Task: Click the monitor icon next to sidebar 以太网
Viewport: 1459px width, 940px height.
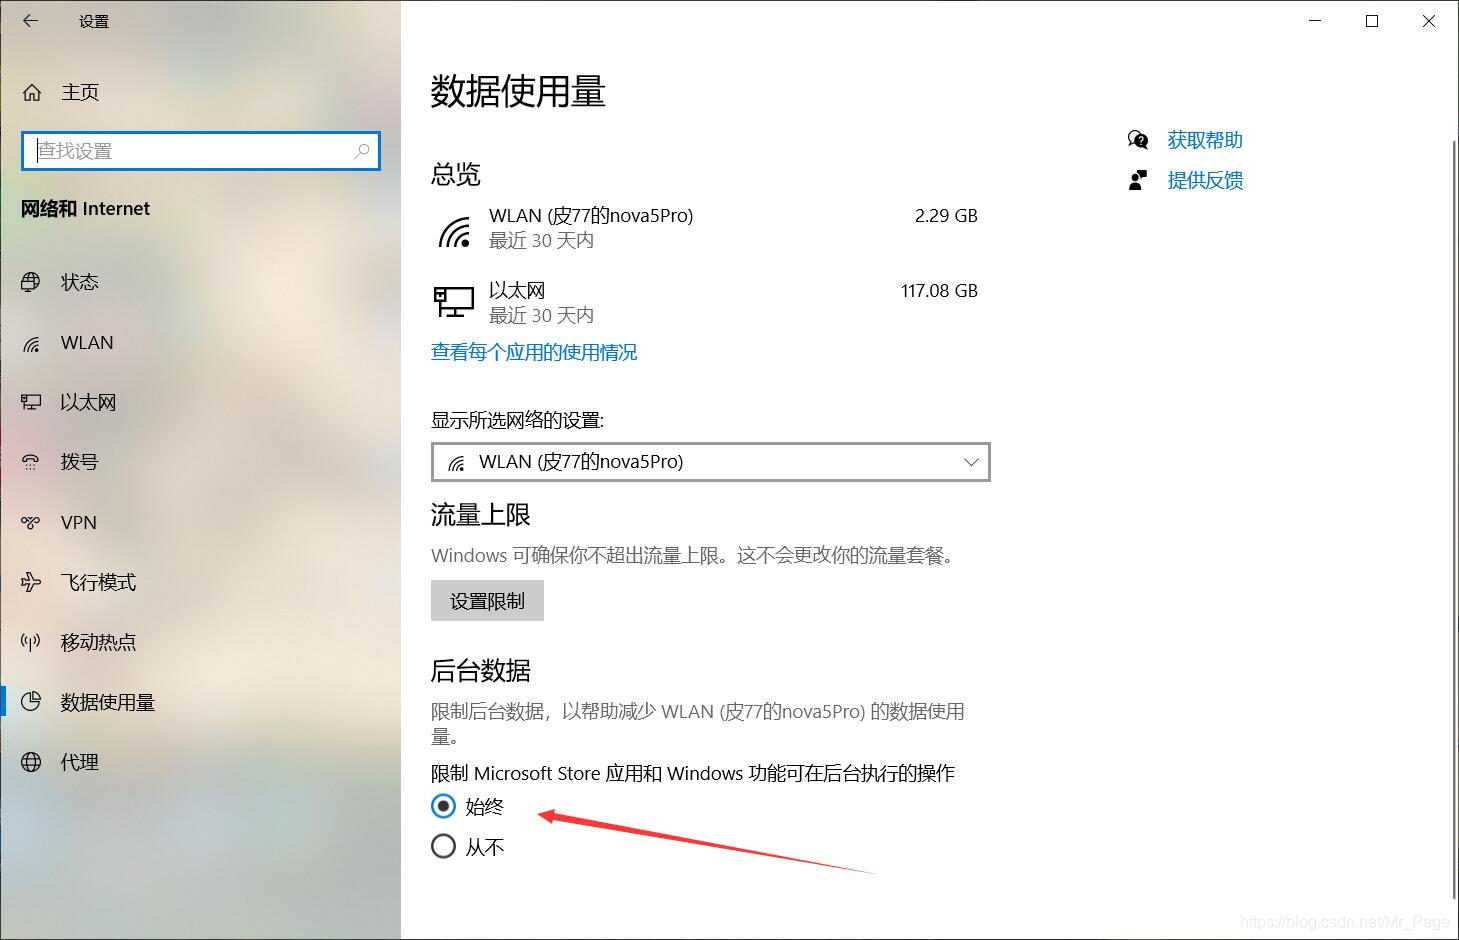Action: pos(31,402)
